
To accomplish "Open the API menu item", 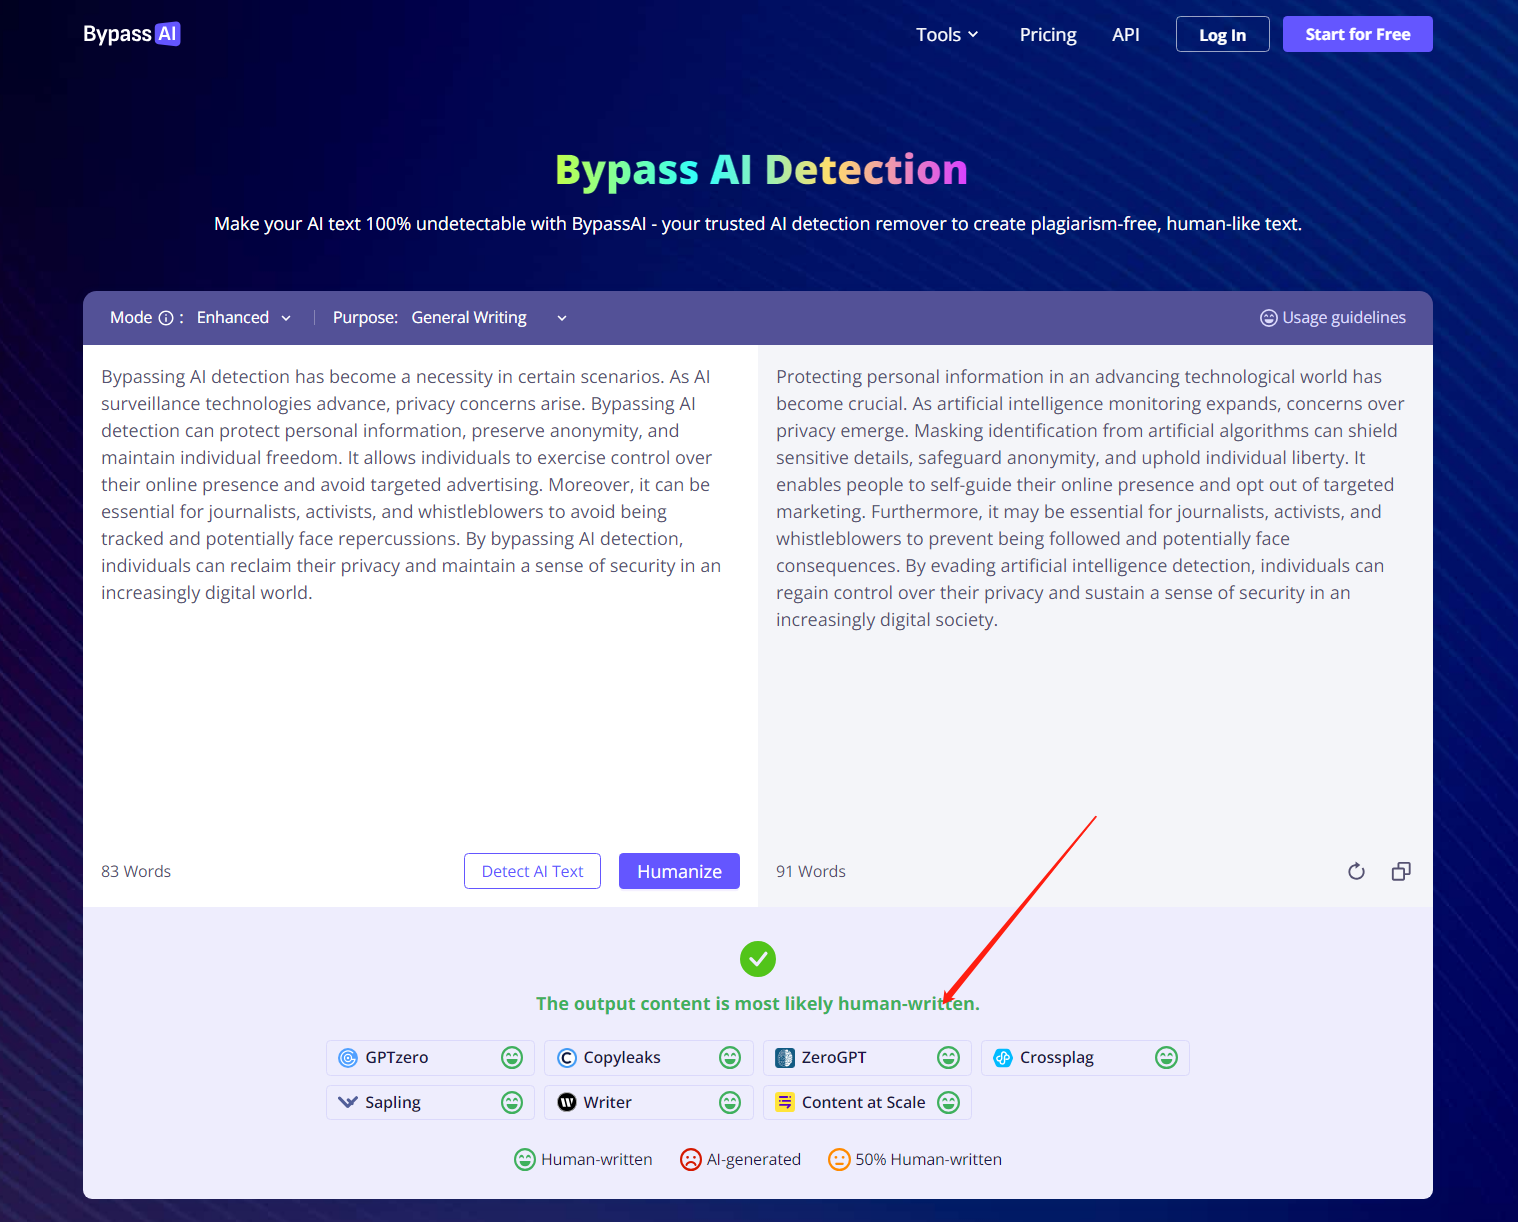I will tap(1126, 34).
